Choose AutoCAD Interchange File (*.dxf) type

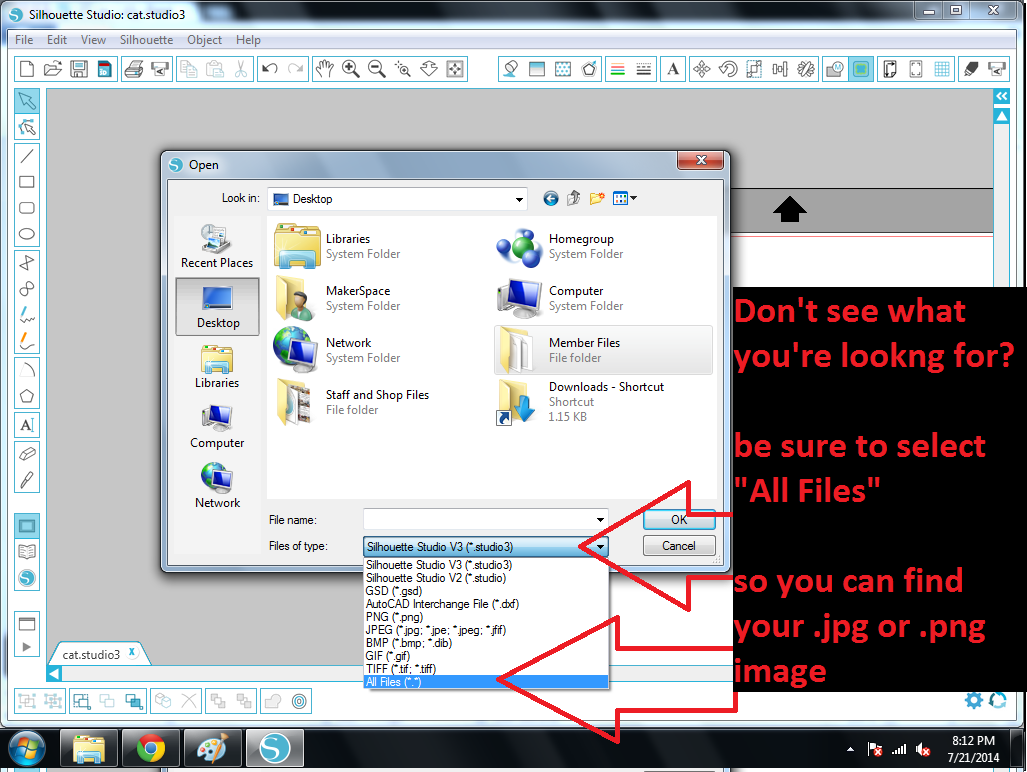coord(486,604)
